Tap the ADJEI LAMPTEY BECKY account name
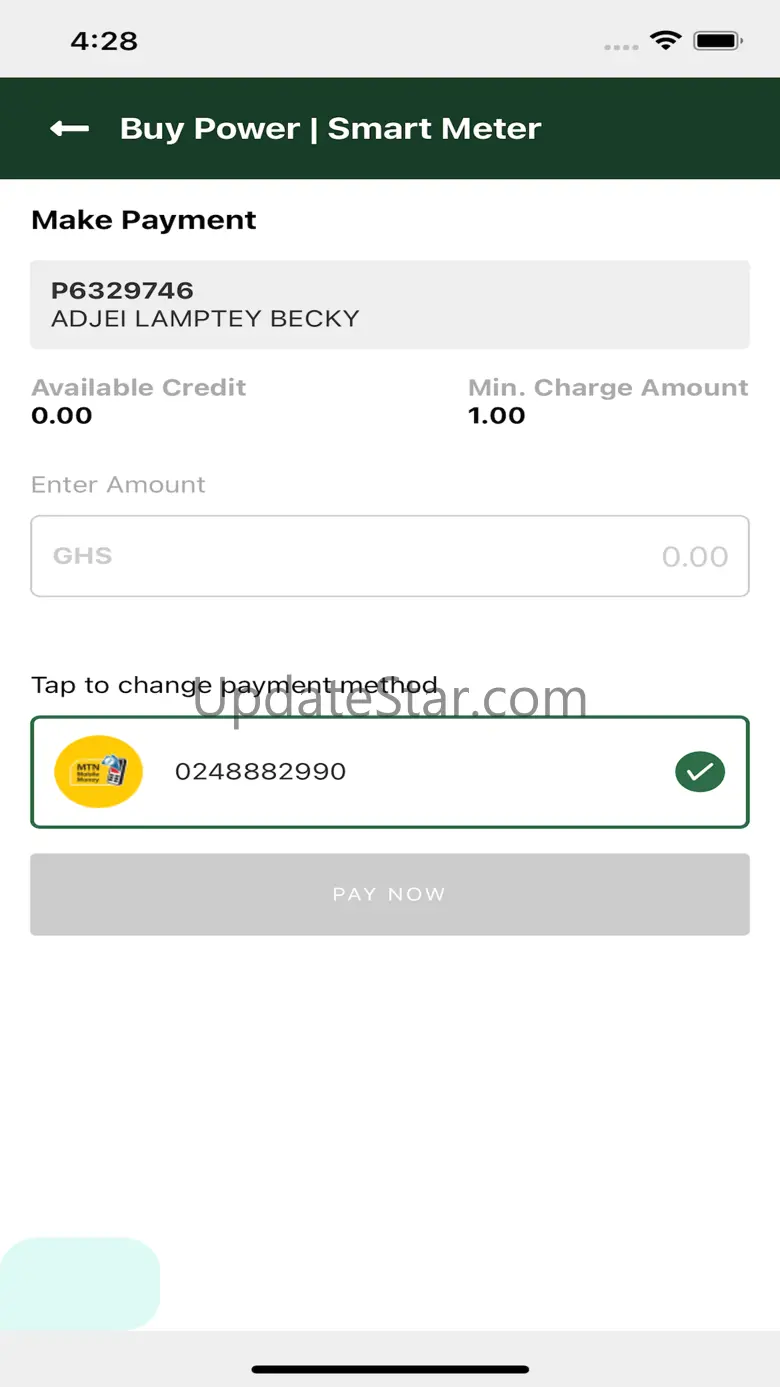 pyautogui.click(x=205, y=319)
